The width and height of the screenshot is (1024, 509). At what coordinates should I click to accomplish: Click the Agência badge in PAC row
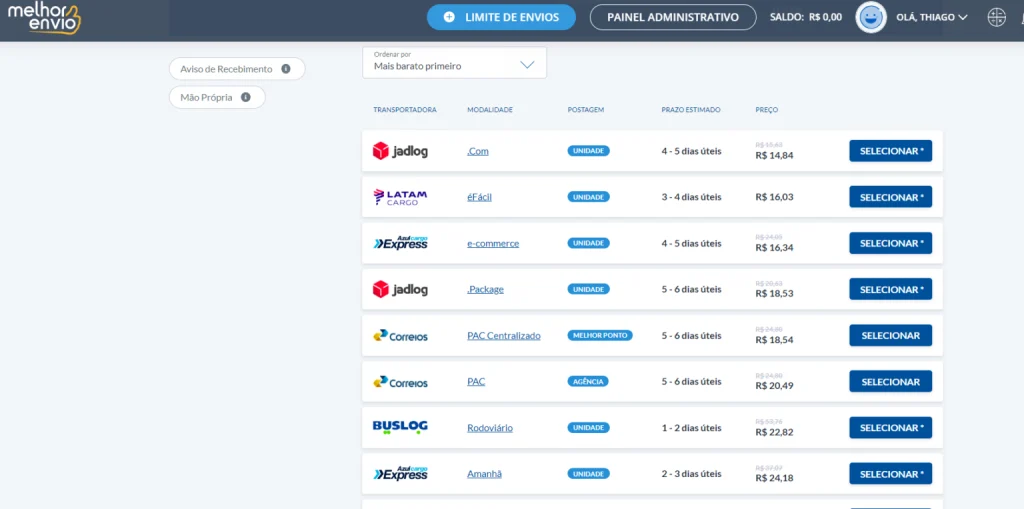point(588,382)
